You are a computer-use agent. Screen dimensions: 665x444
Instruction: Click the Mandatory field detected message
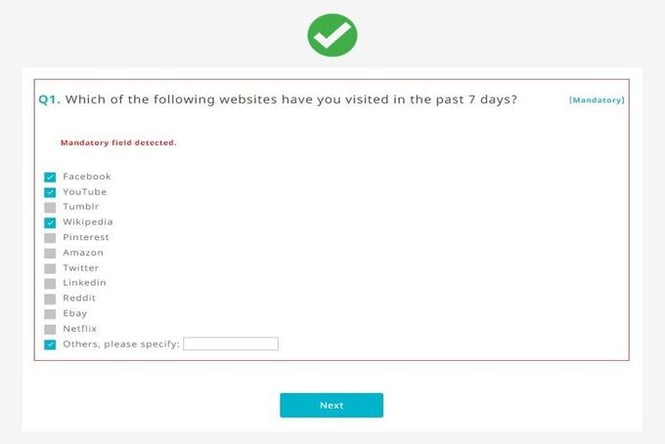[x=118, y=142]
